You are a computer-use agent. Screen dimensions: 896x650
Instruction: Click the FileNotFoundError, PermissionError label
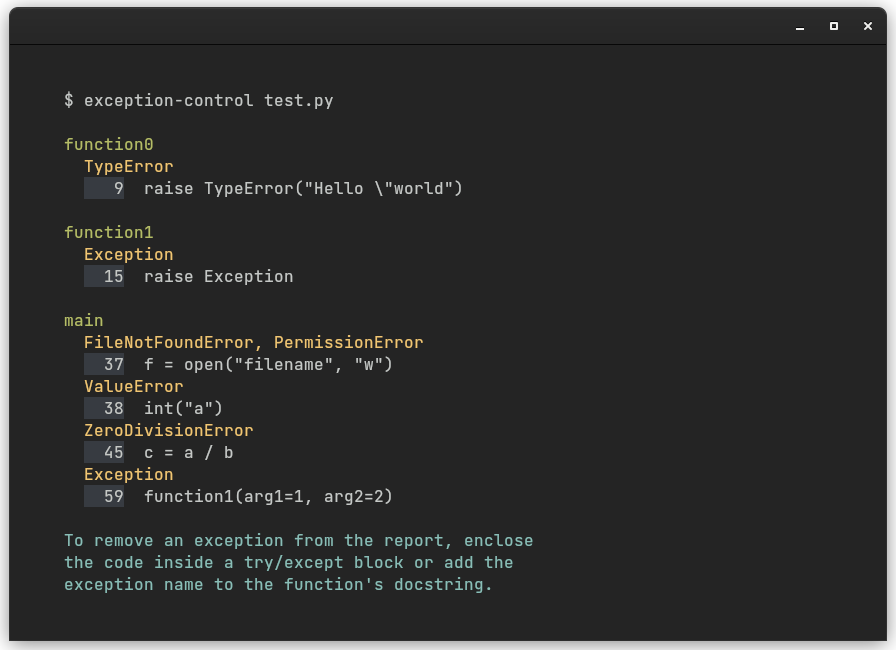coord(253,342)
